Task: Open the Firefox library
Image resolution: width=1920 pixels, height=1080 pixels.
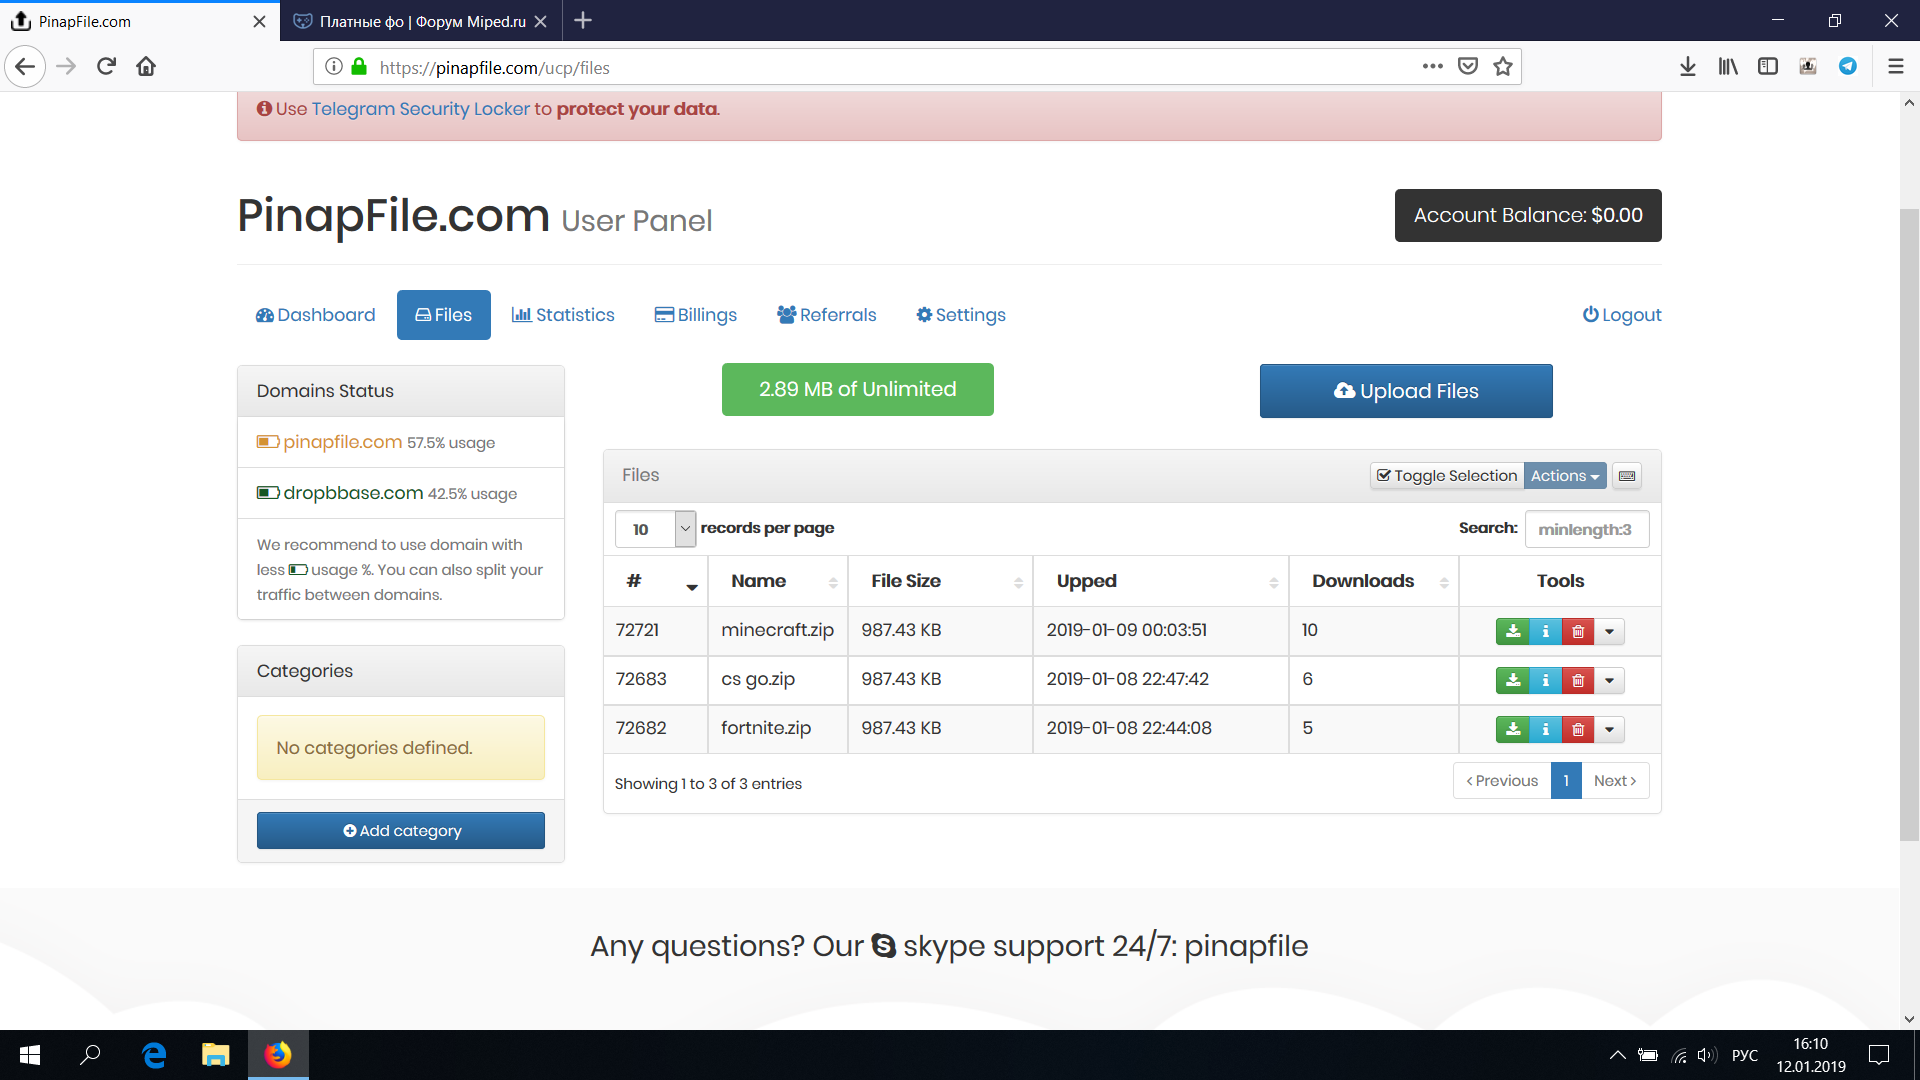Action: 1728,67
